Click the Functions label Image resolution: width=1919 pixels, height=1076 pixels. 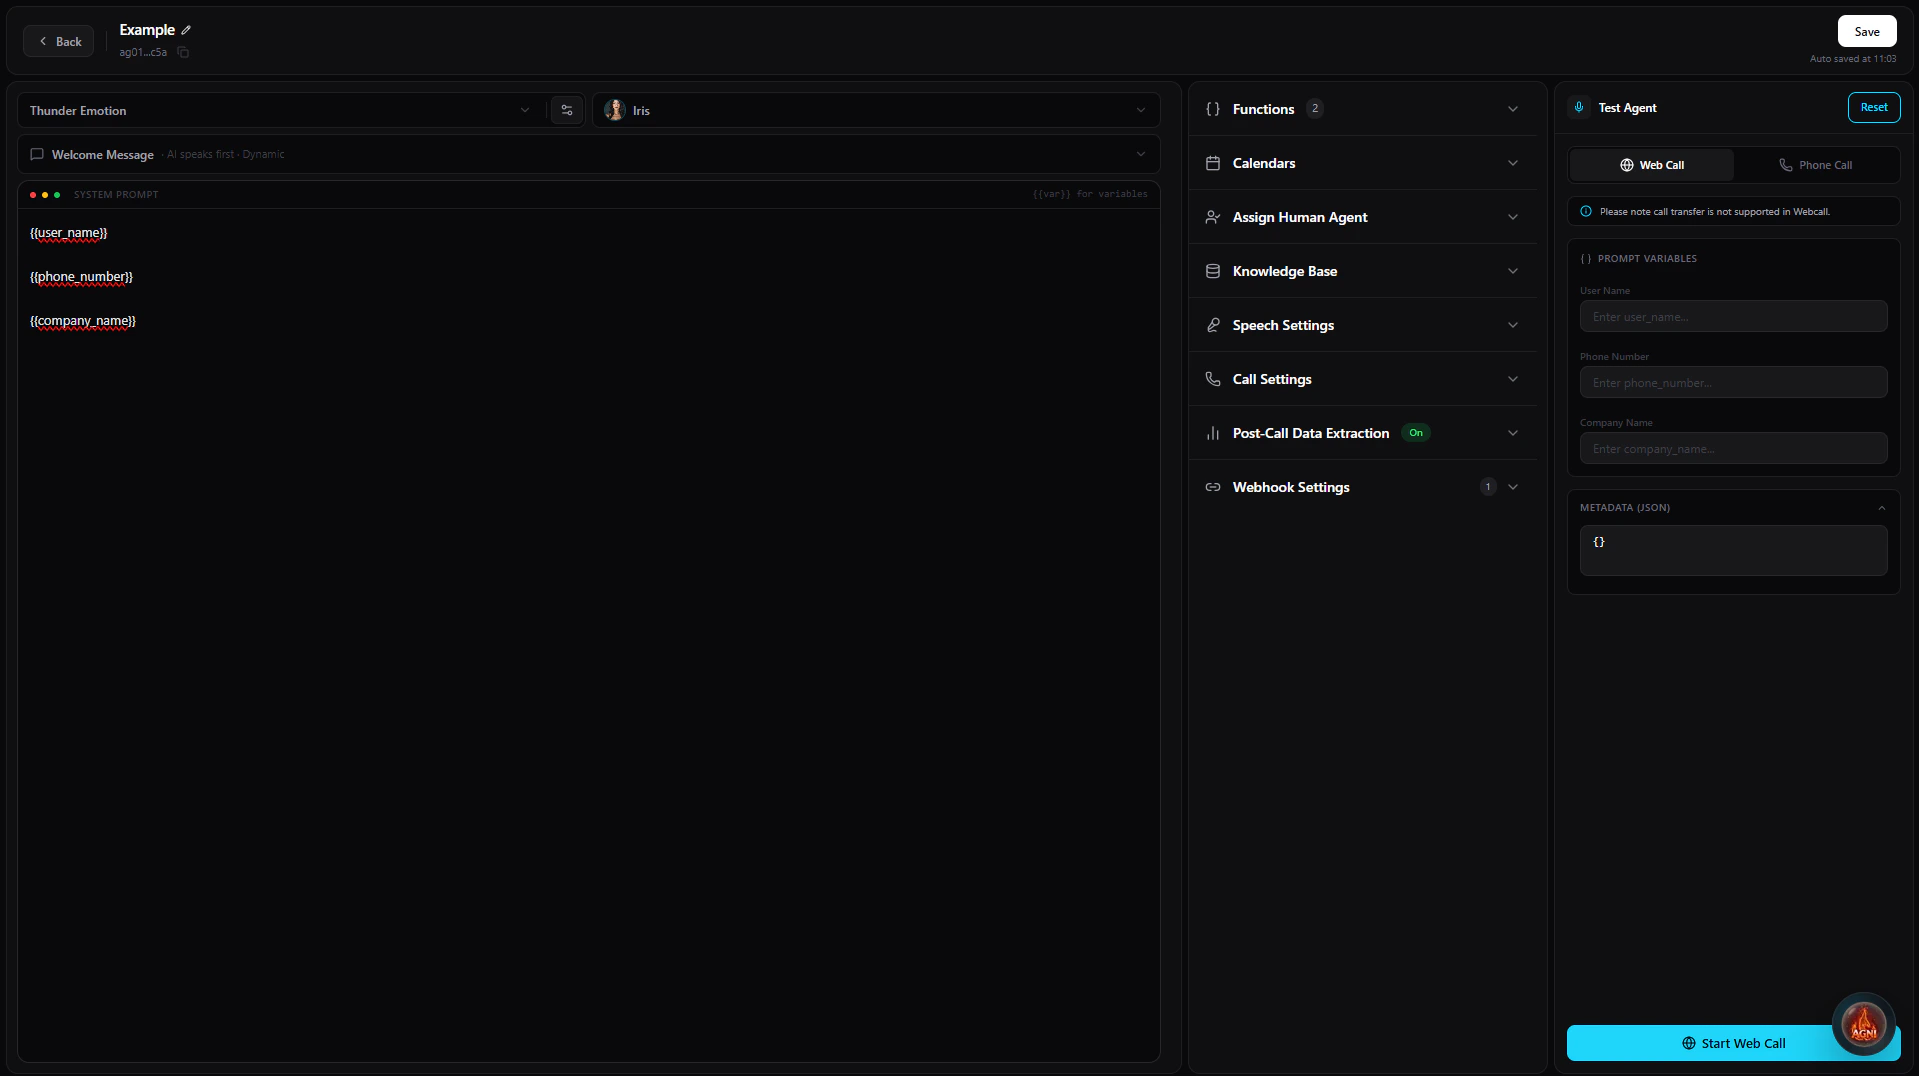click(1263, 109)
